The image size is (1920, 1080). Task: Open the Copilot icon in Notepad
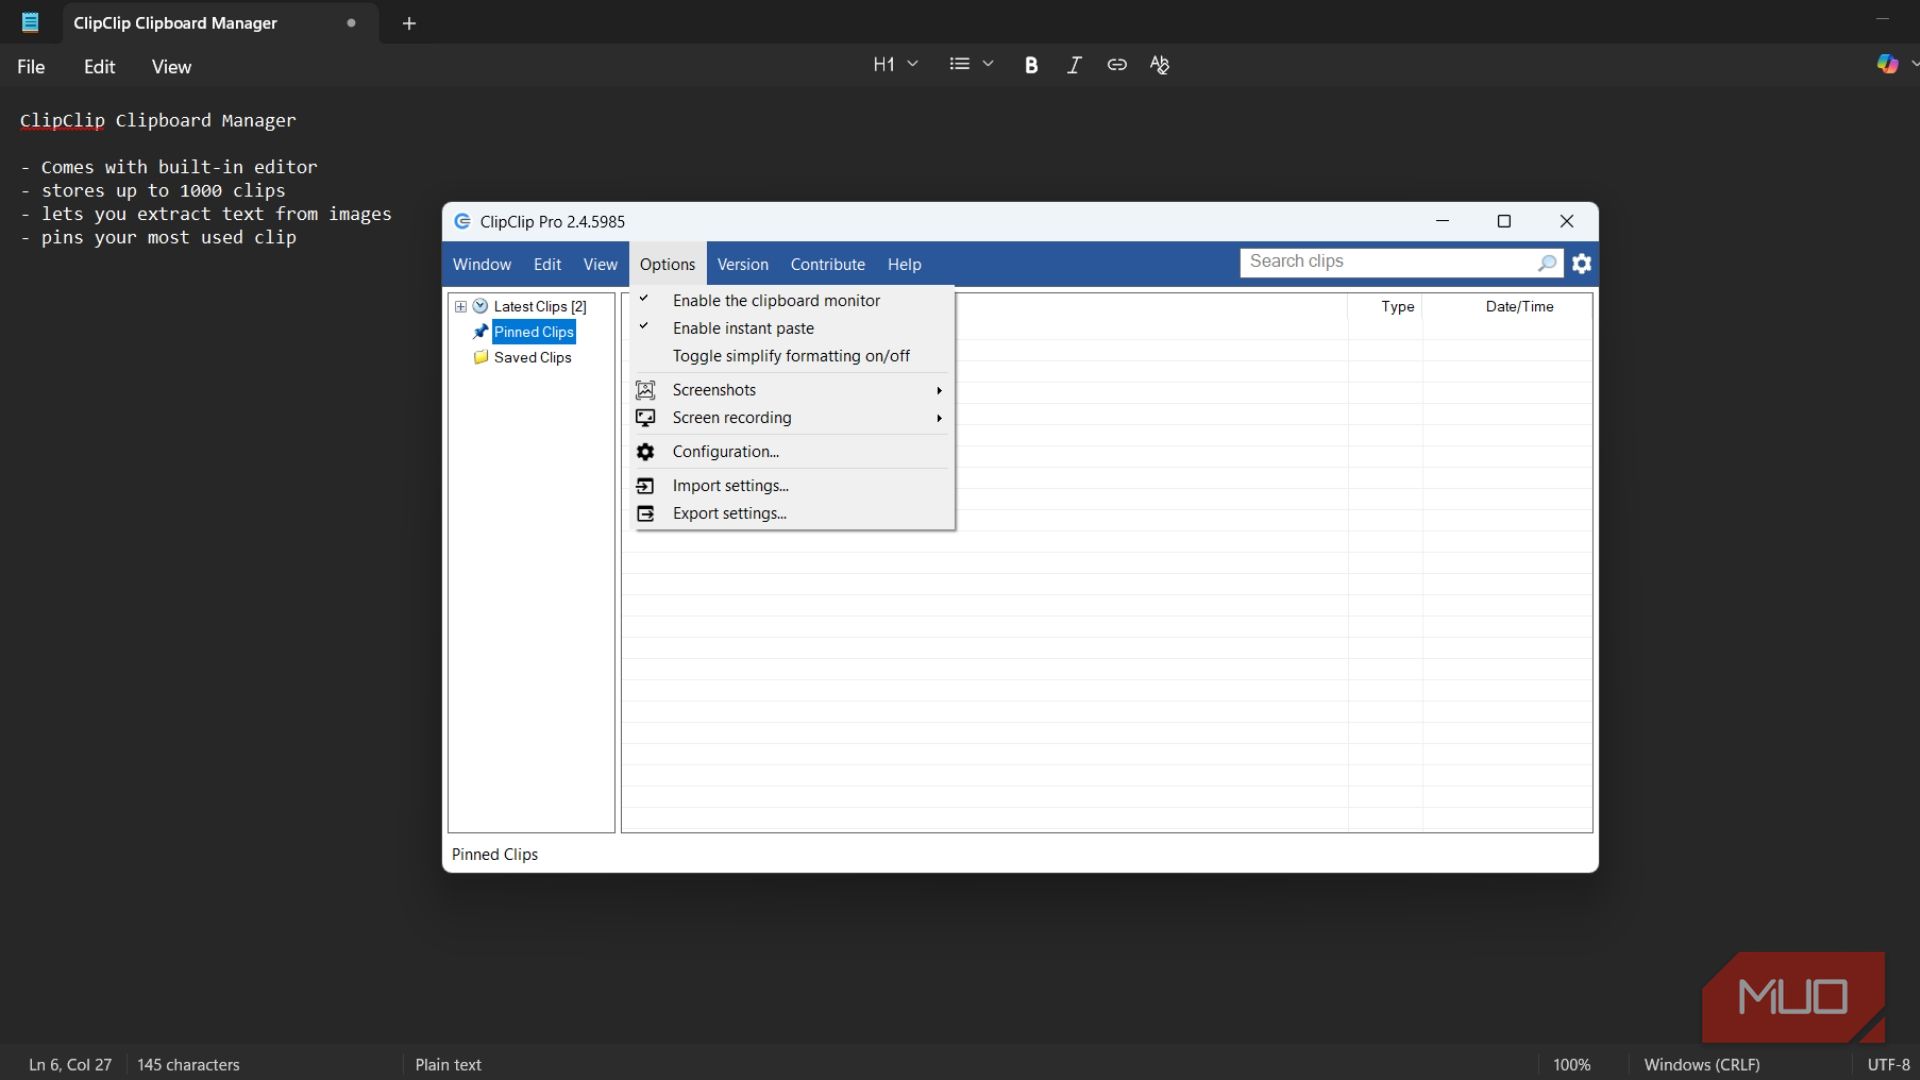[x=1887, y=64]
